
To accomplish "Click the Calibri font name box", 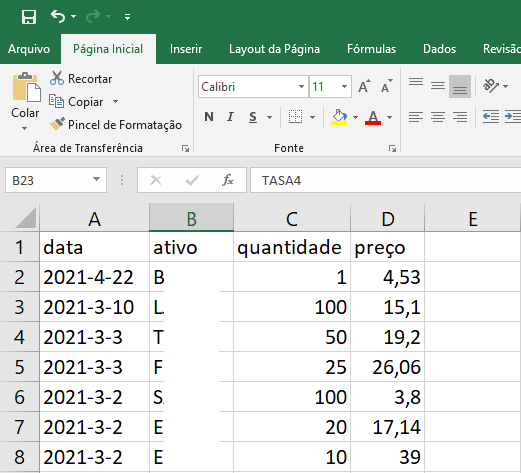I will (248, 87).
